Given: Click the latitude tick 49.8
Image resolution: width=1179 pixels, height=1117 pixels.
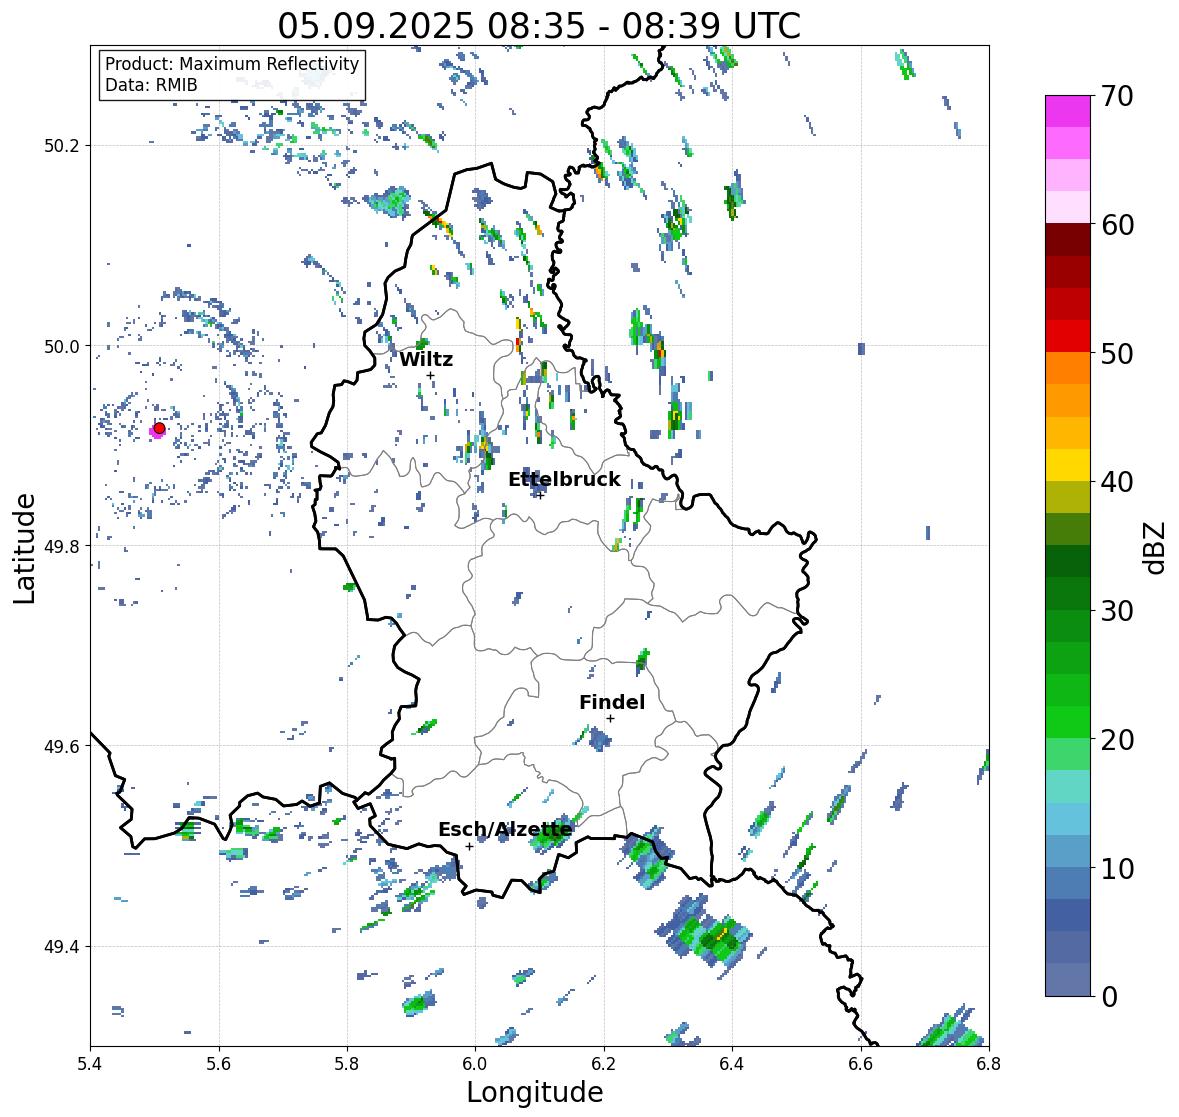Looking at the screenshot, I should tap(62, 546).
